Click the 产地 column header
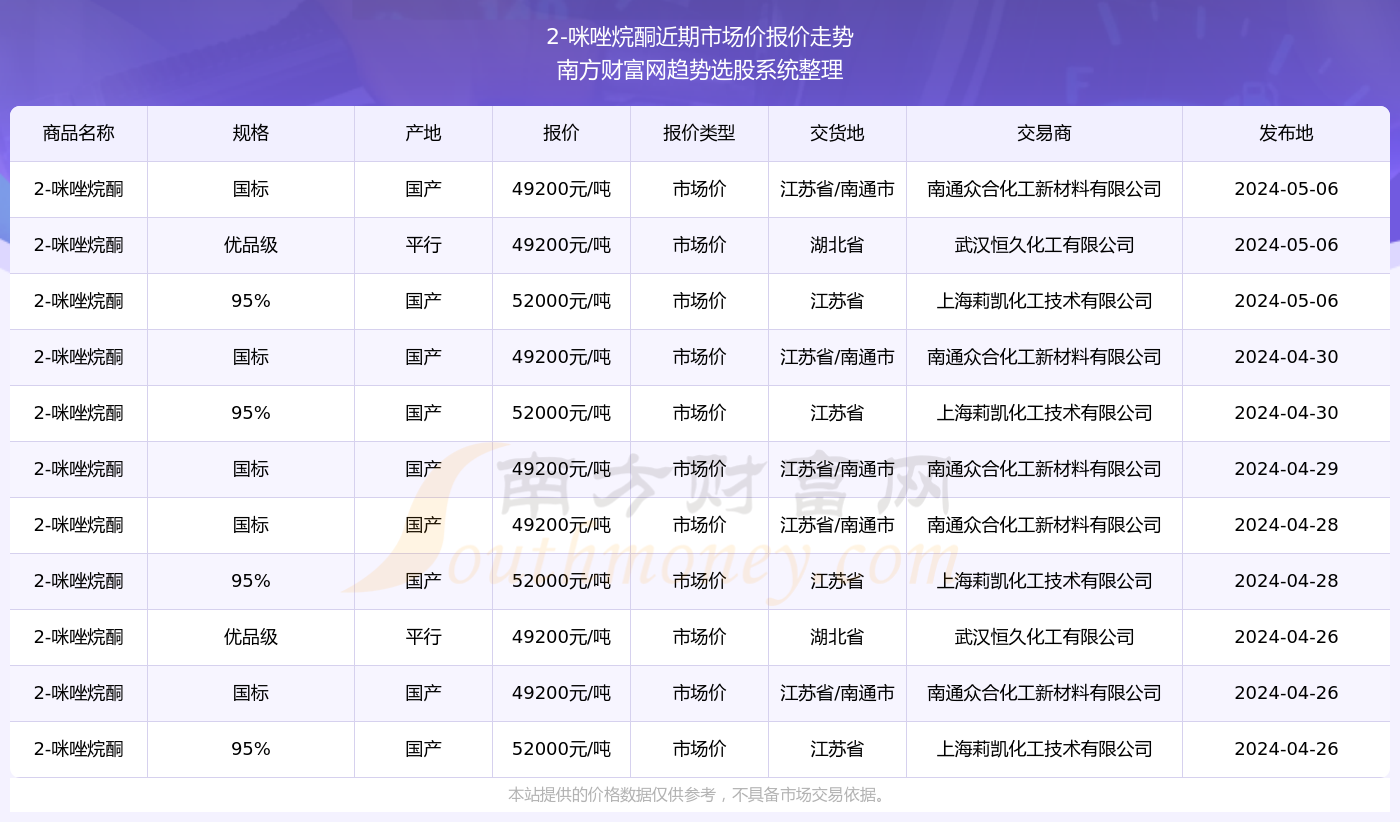1400x822 pixels. coord(424,133)
